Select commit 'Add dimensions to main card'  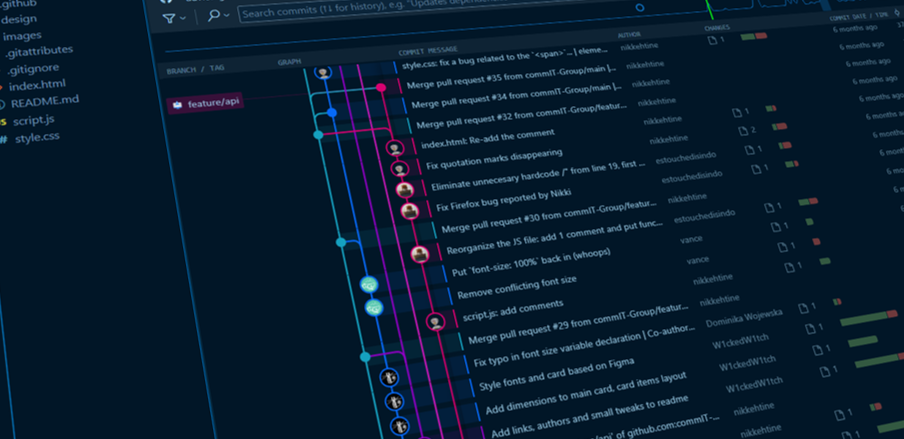click(x=585, y=394)
